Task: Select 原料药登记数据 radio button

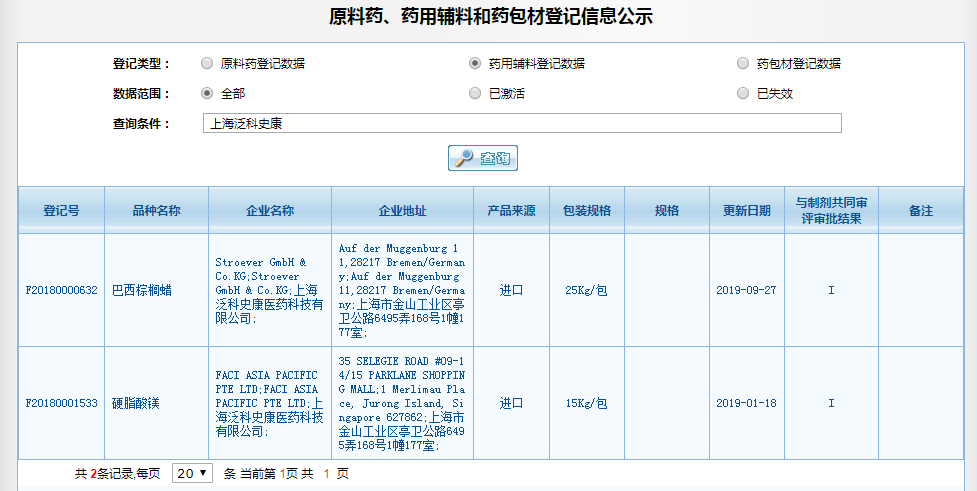Action: [206, 64]
